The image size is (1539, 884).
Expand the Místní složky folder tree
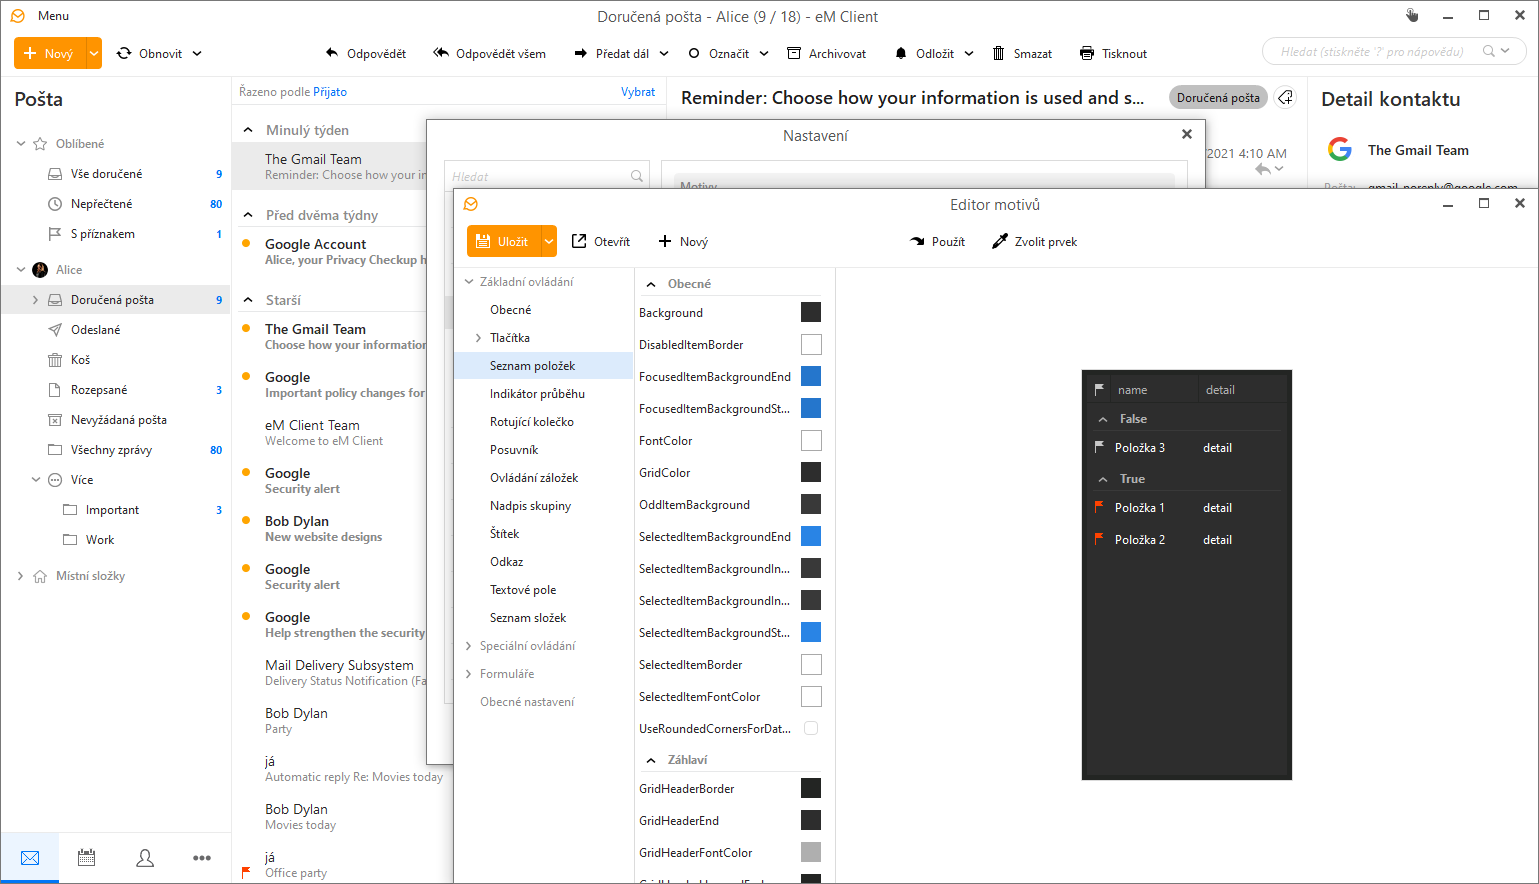click(20, 576)
